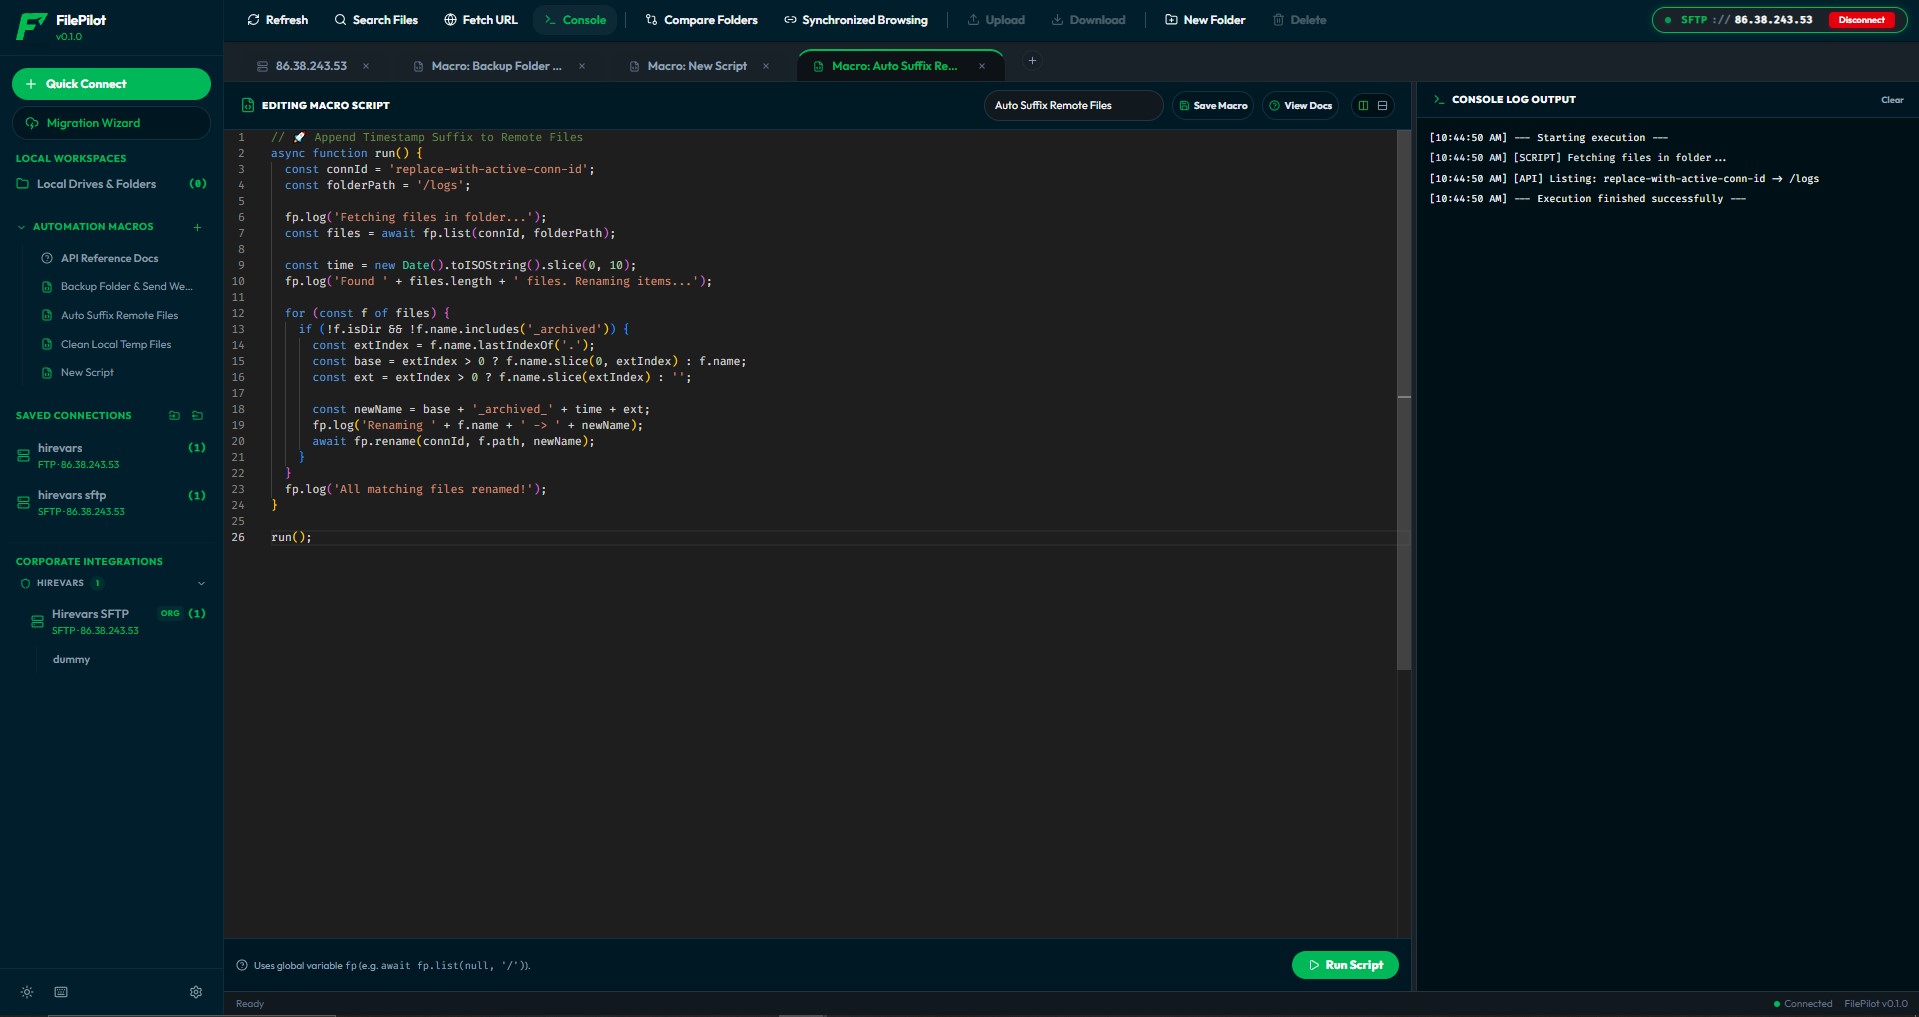Open Search Files tool

[376, 20]
